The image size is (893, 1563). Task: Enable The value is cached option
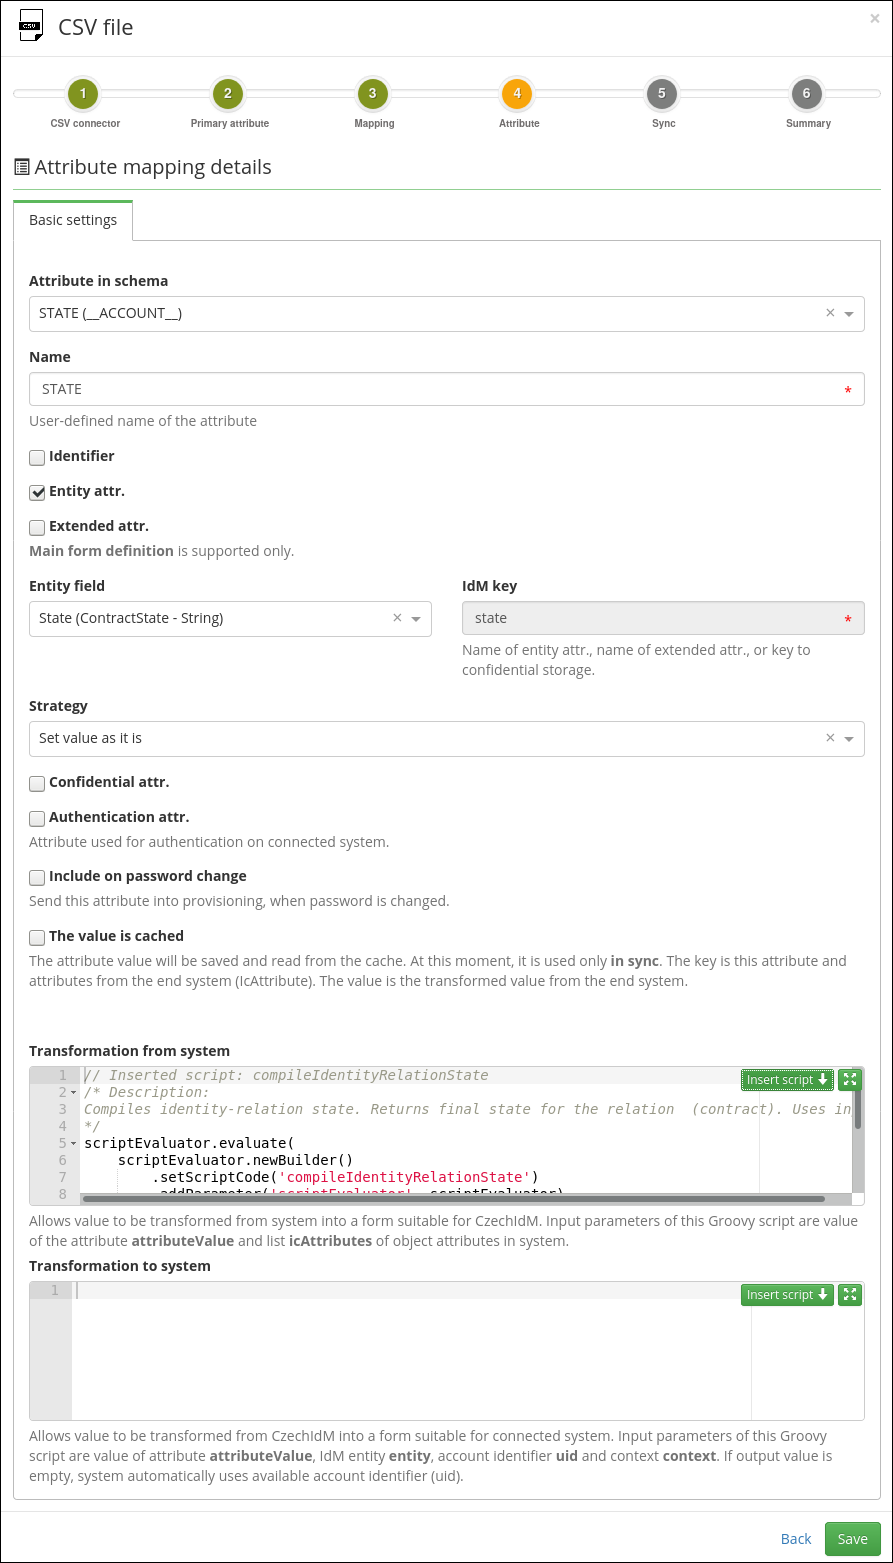click(x=37, y=937)
